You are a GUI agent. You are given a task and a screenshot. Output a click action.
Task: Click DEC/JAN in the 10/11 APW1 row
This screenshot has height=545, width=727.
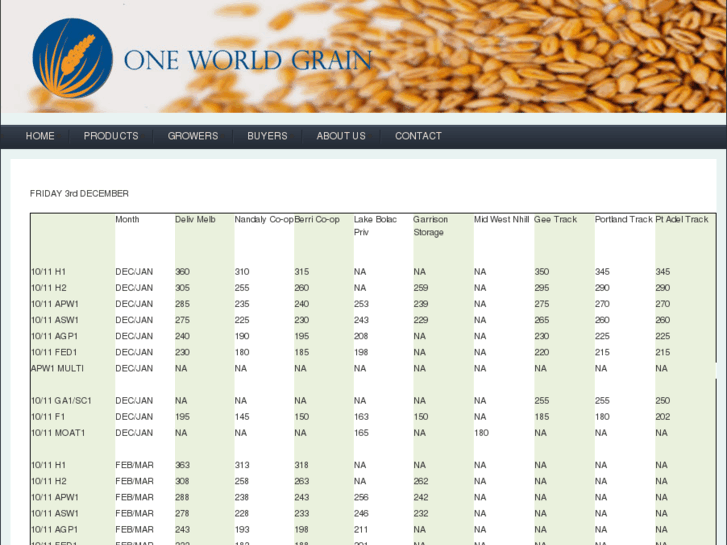pos(134,304)
